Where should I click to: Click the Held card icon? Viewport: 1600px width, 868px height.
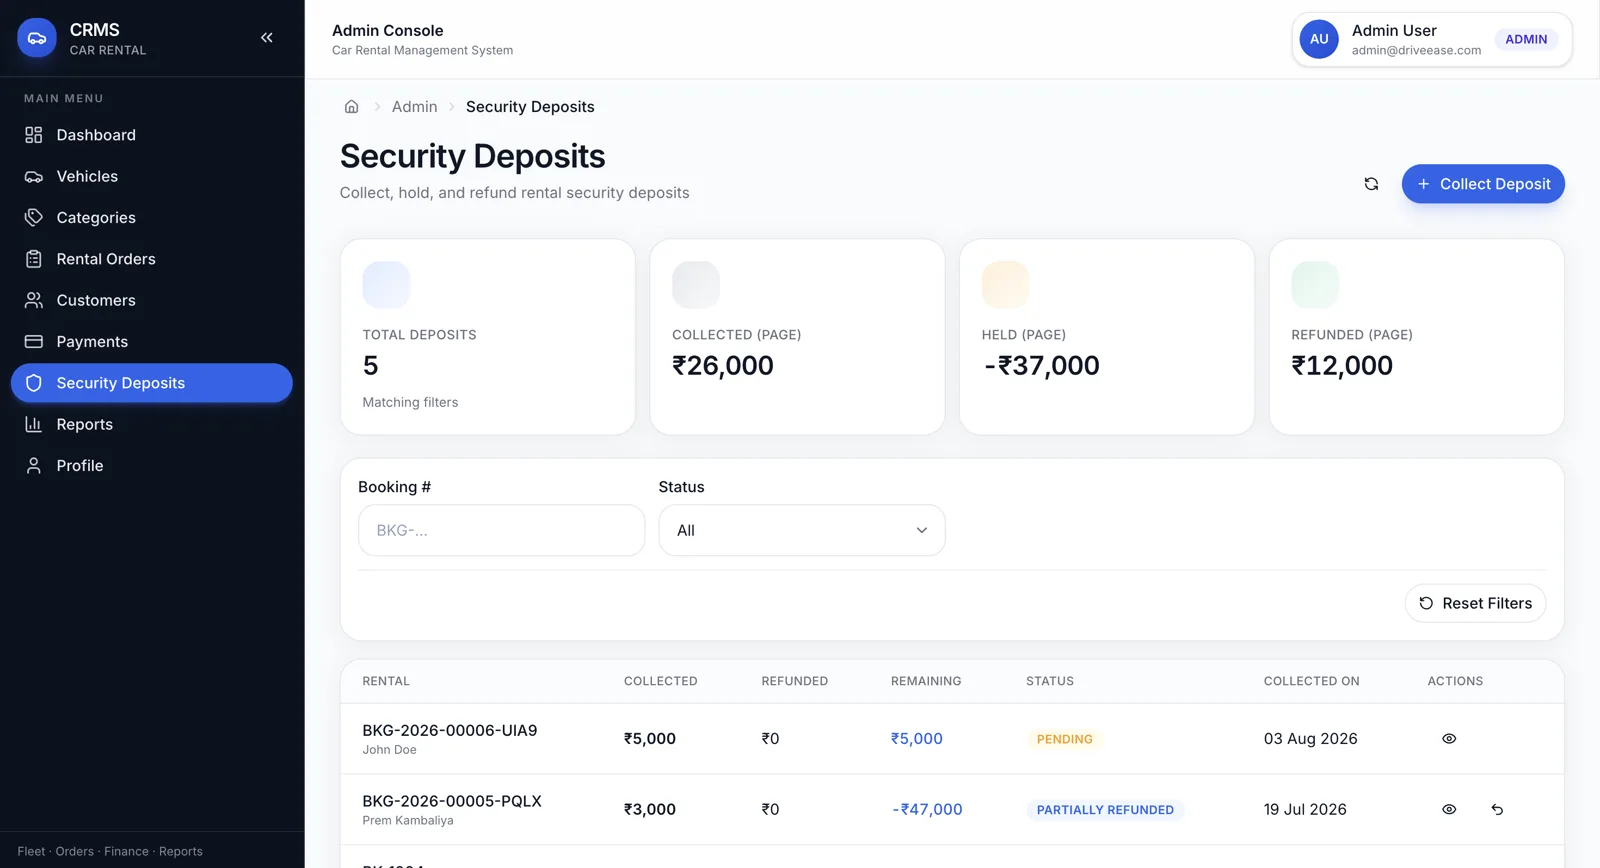1005,284
